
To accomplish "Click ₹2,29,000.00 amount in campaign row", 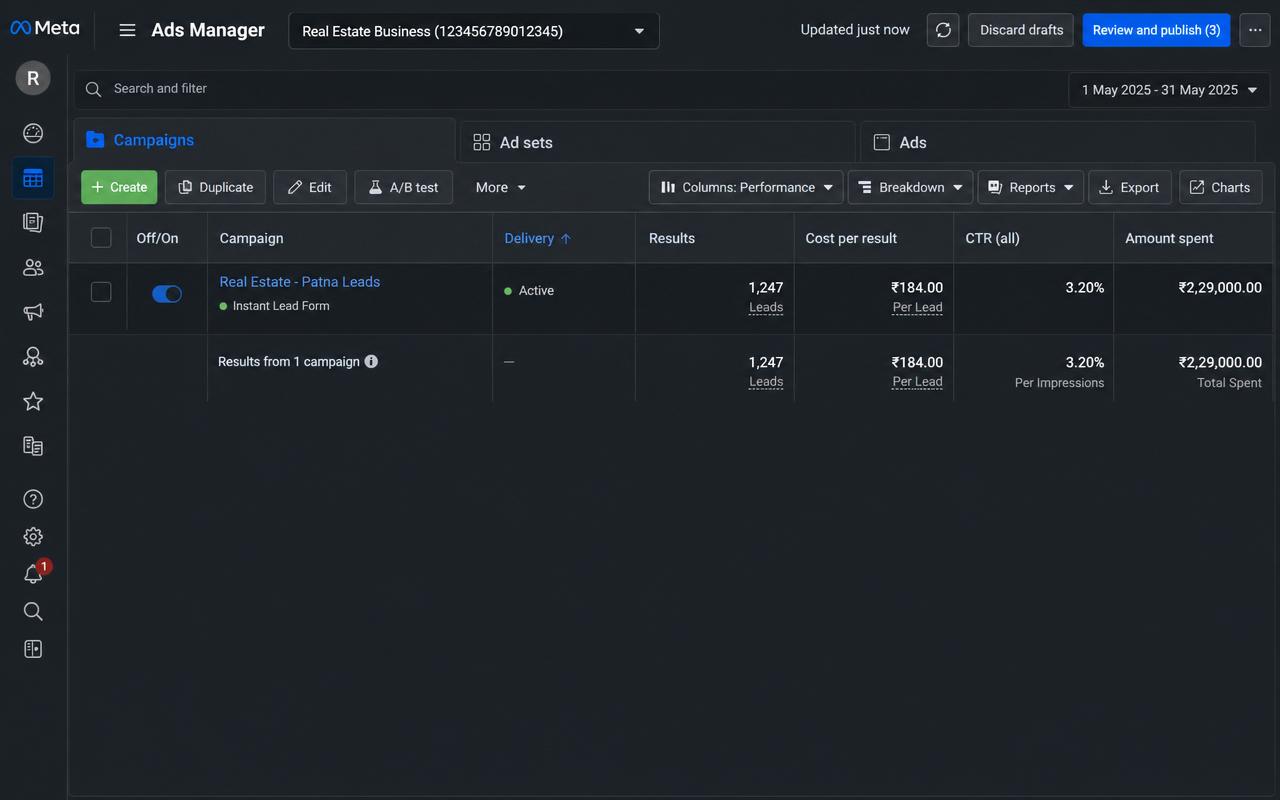I will 1220,288.
